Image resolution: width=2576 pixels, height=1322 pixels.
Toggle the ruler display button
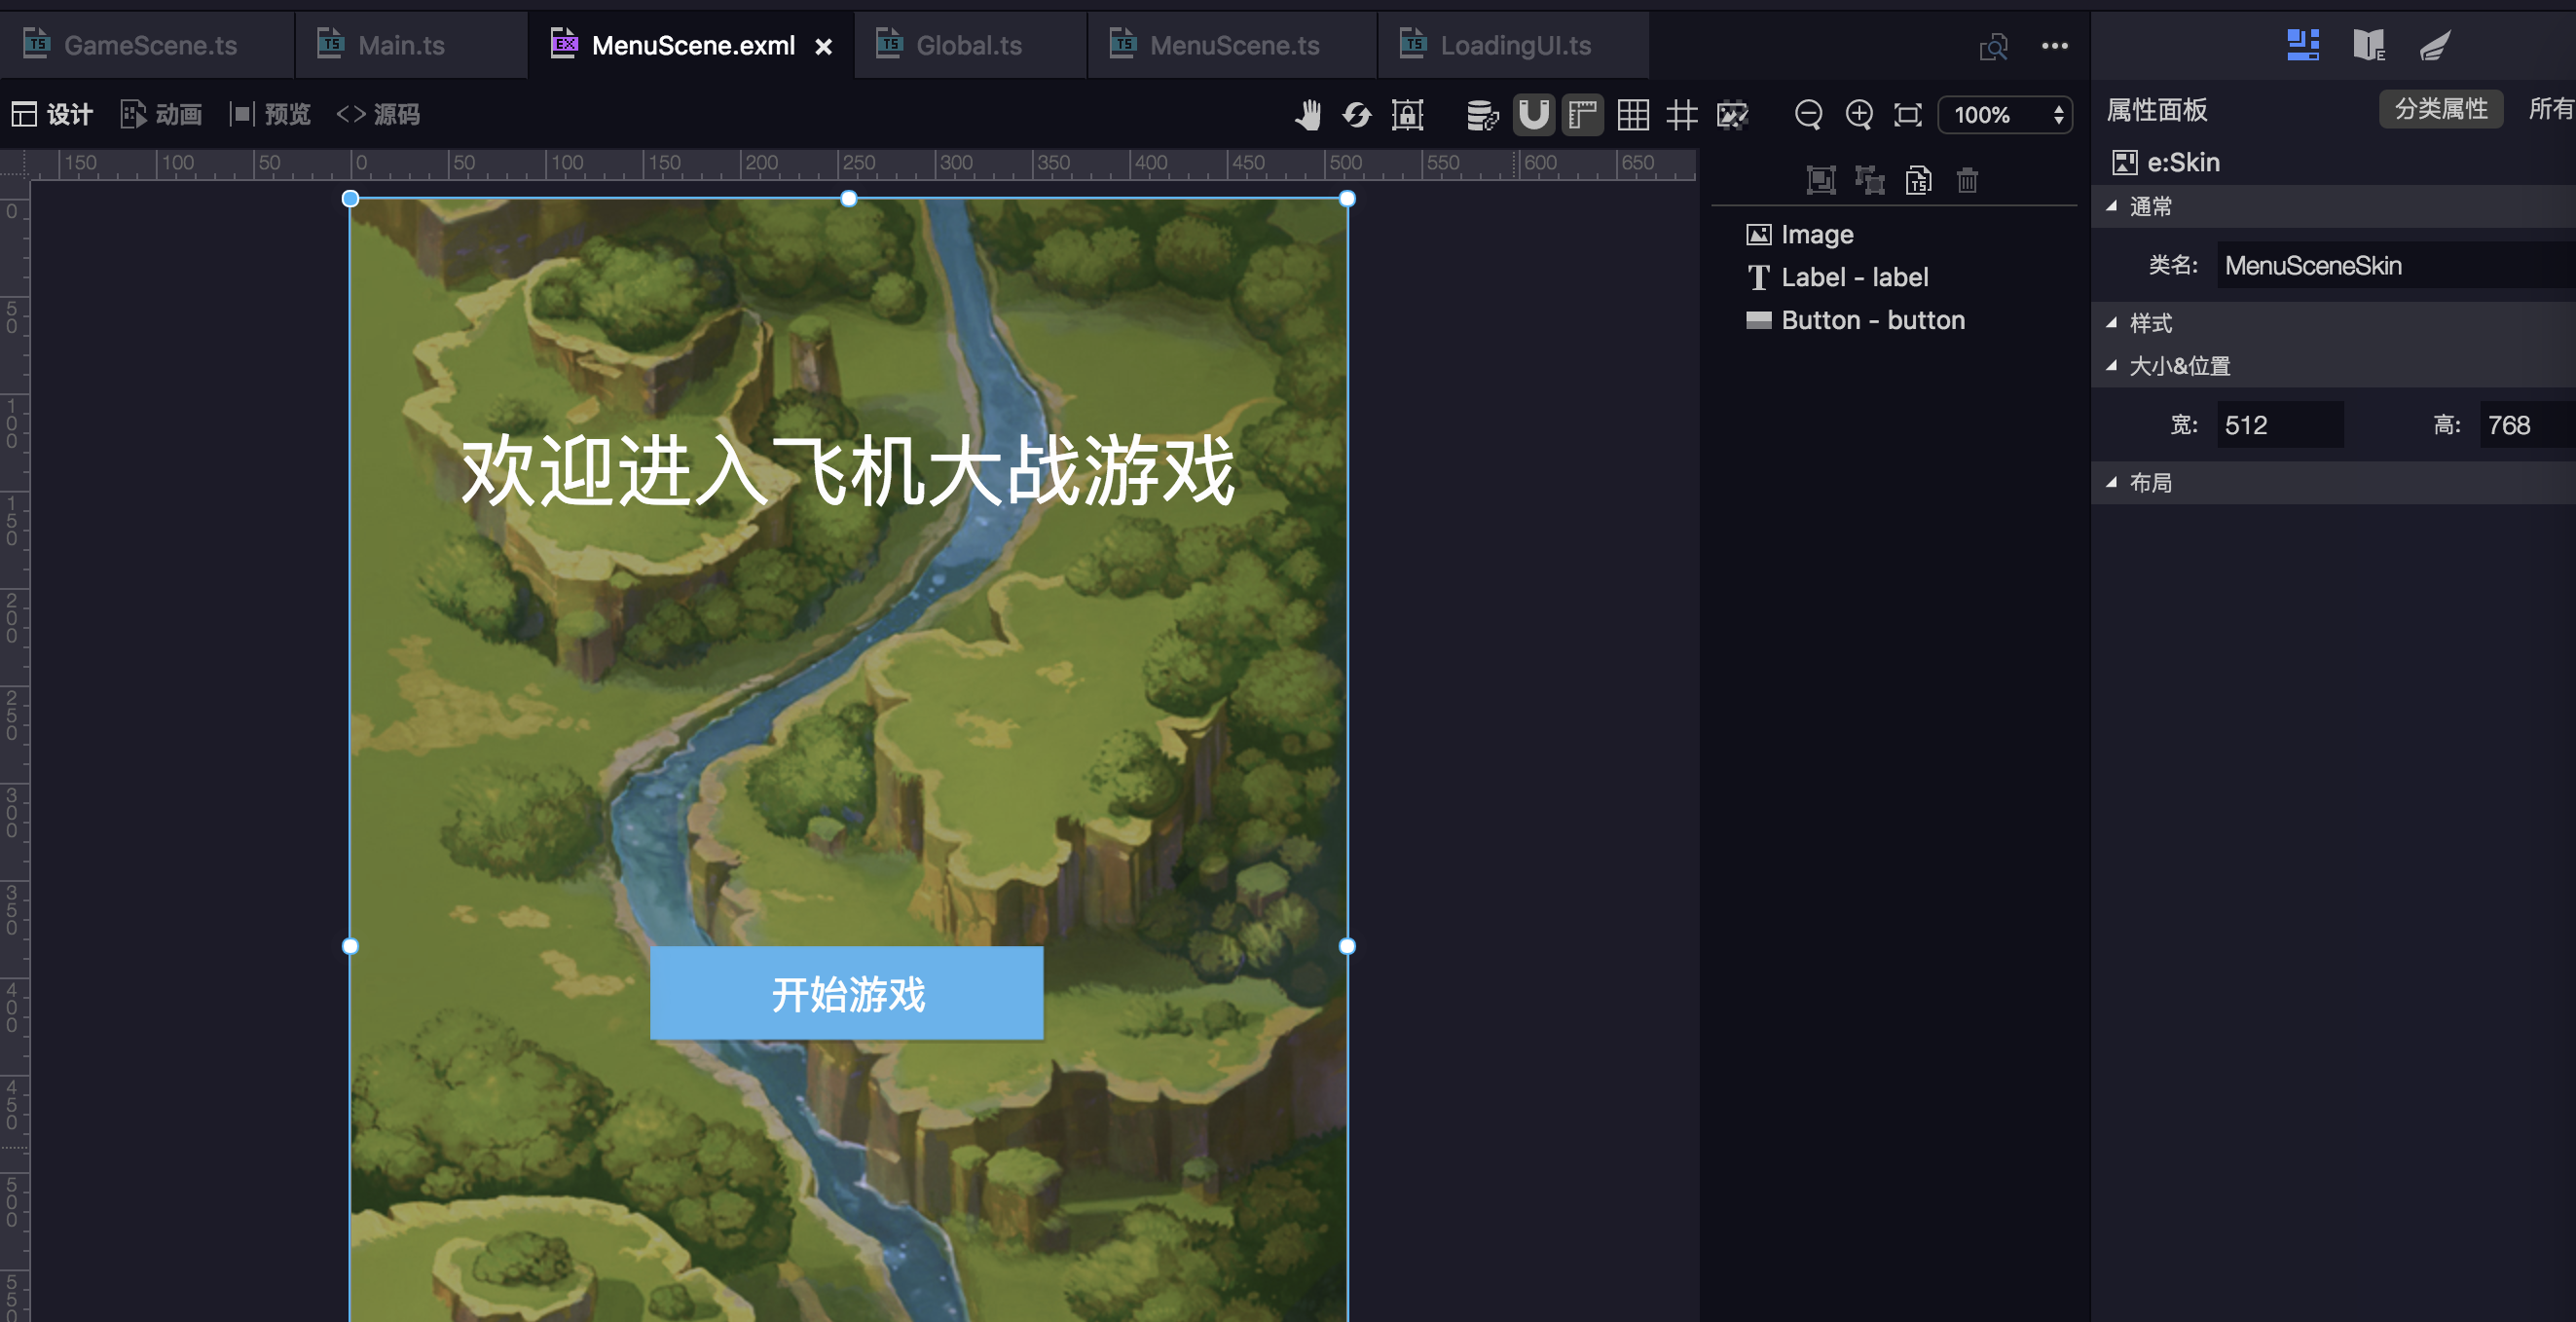pyautogui.click(x=1582, y=115)
